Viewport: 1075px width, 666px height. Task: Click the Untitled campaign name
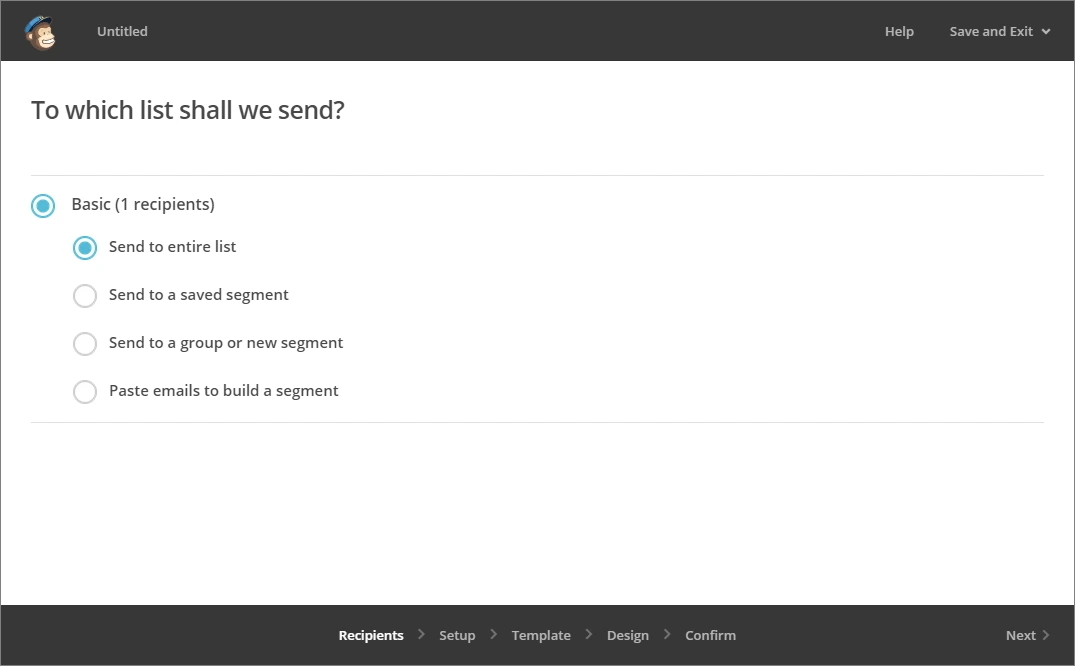(122, 32)
